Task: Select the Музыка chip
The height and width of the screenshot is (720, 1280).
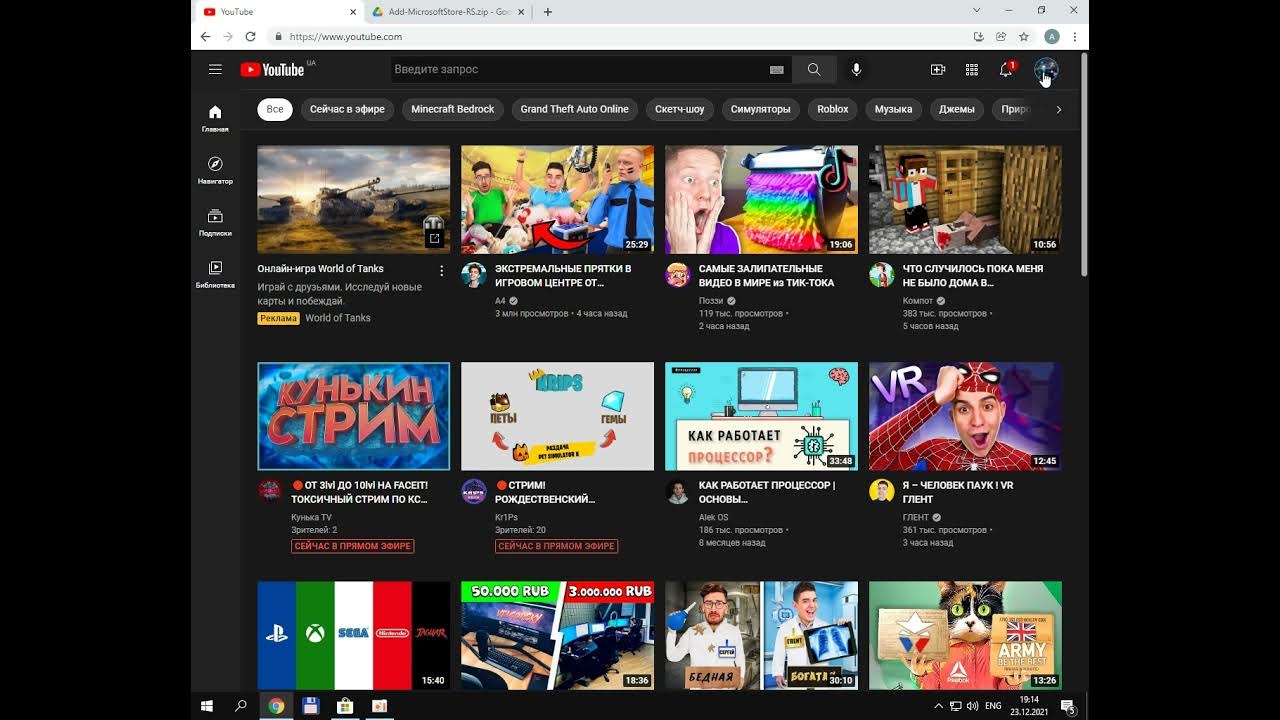Action: point(894,109)
